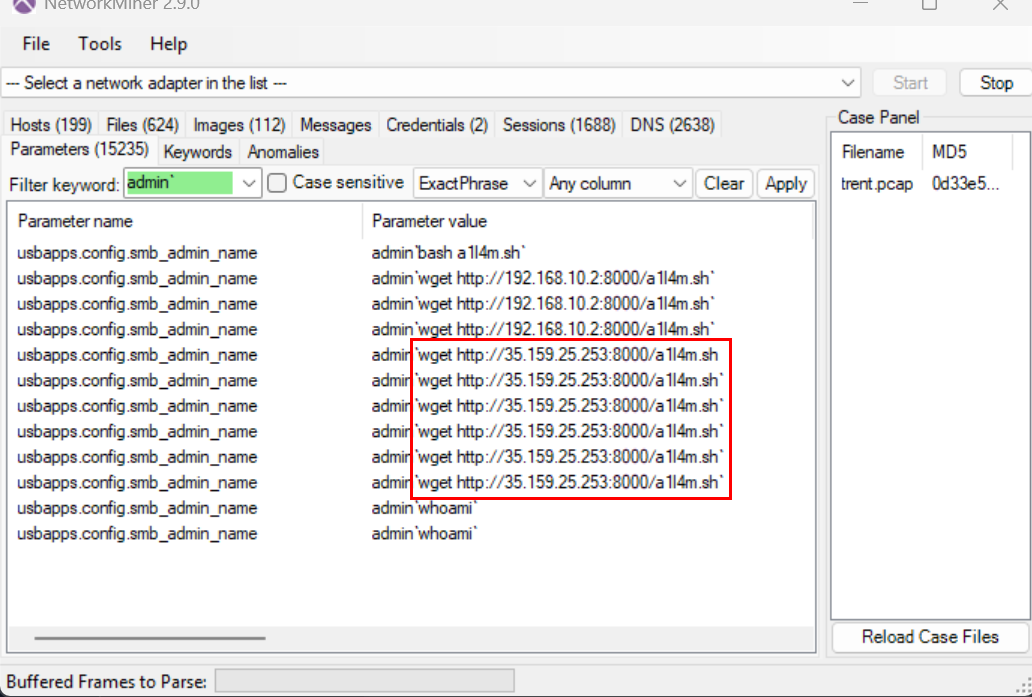Open the Help menu
The height and width of the screenshot is (697, 1032).
coord(168,44)
